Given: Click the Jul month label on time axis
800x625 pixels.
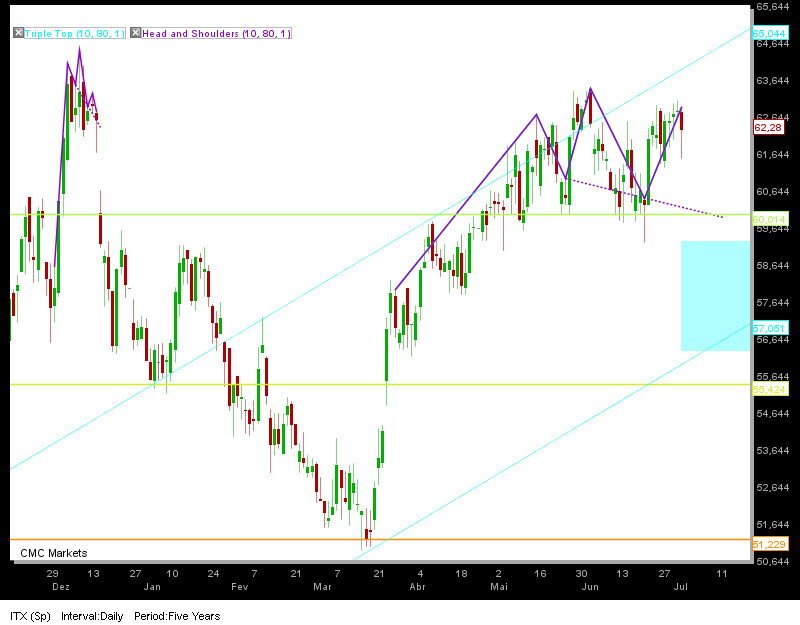Looking at the screenshot, I should (681, 587).
